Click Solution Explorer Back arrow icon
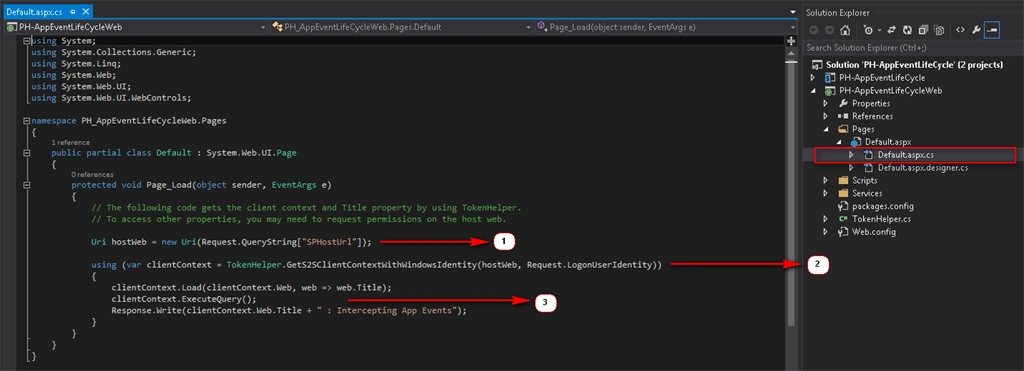1024x371 pixels. click(814, 30)
